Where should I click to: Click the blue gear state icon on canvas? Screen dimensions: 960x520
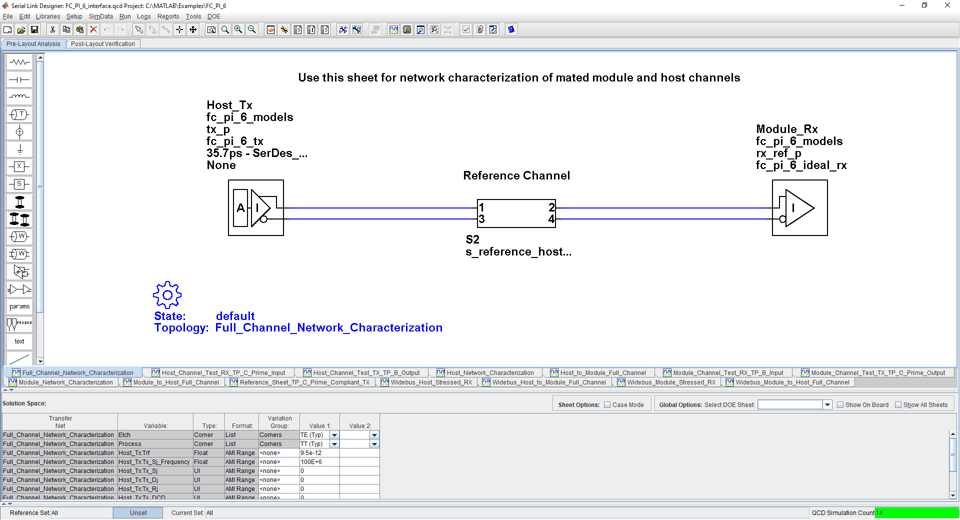pyautogui.click(x=167, y=295)
